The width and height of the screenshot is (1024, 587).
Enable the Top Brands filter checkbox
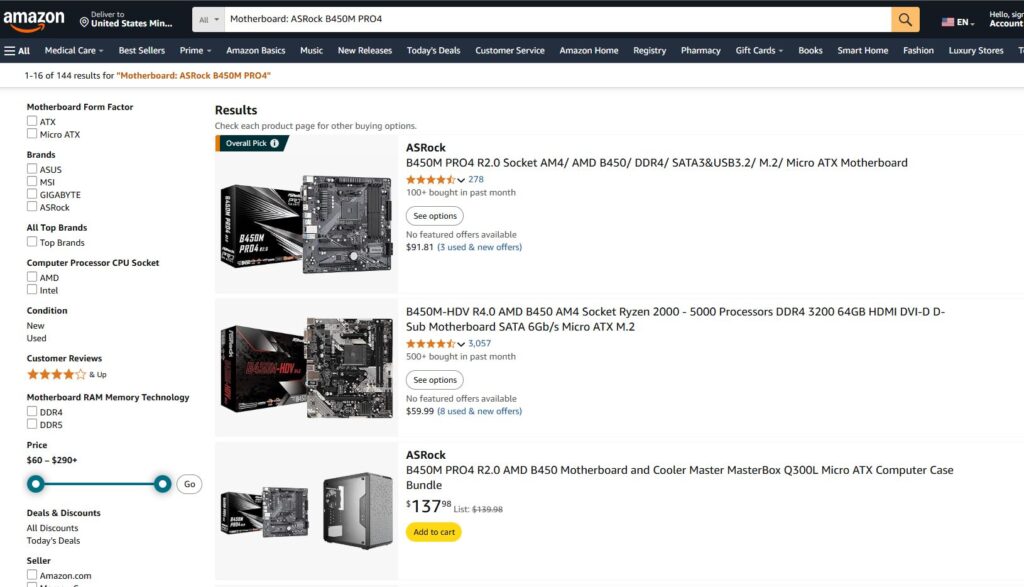pos(32,242)
